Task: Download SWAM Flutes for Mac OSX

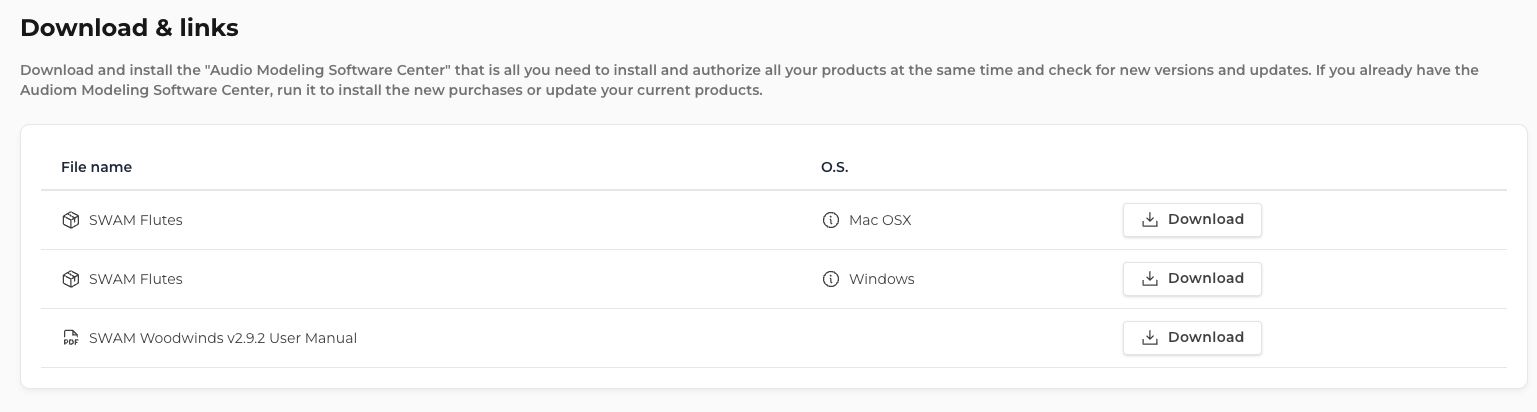Action: [1192, 220]
